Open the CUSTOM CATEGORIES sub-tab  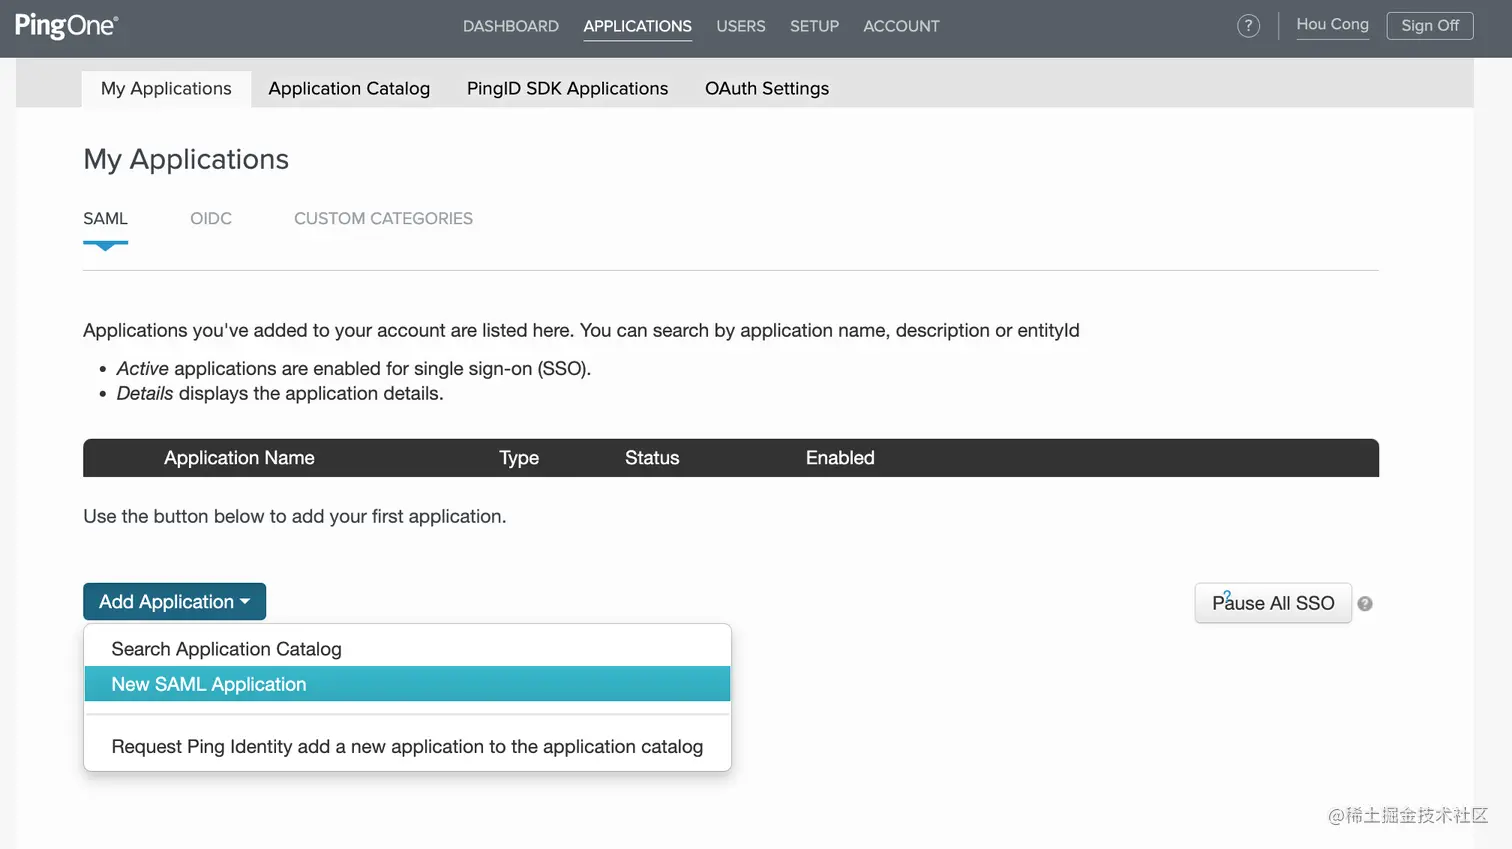coord(383,218)
